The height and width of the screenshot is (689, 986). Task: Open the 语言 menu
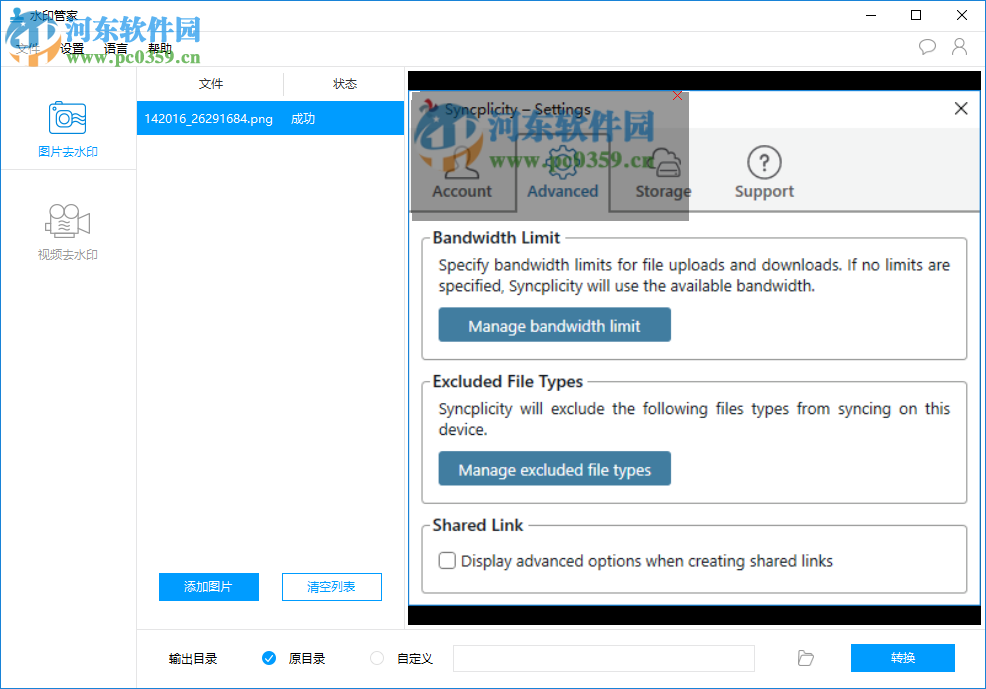pos(116,48)
